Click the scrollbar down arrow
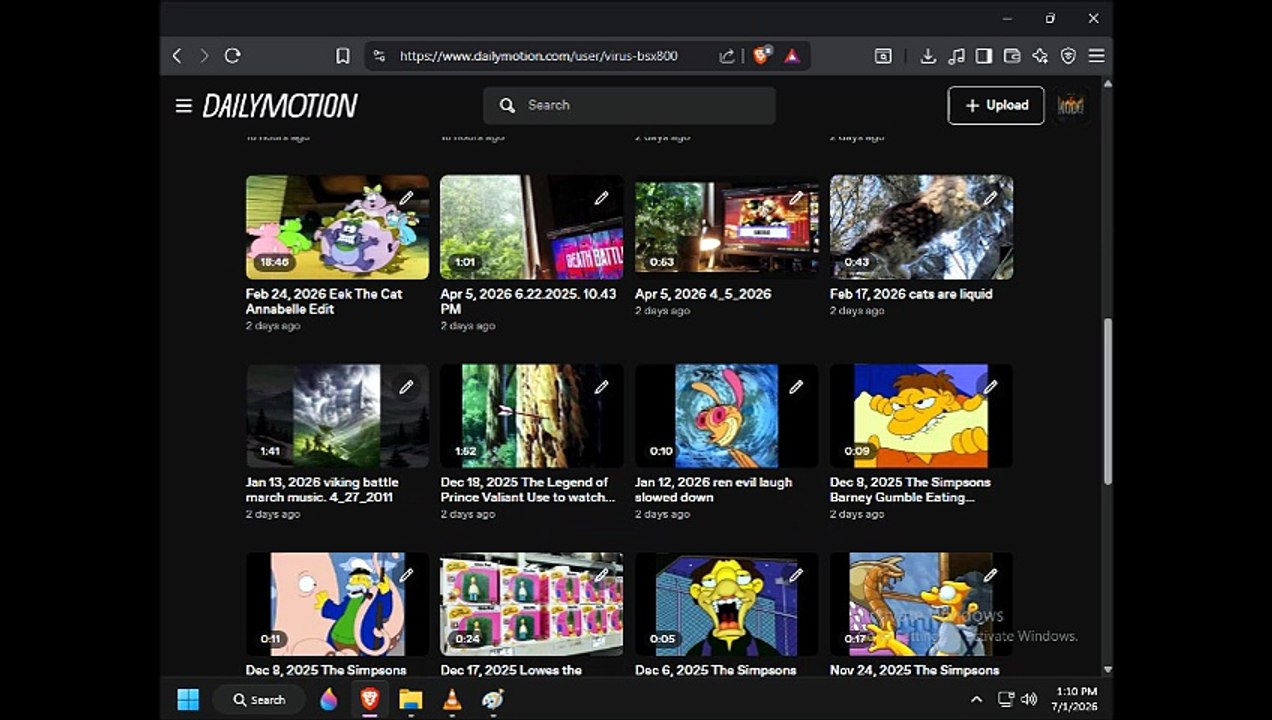Screen dimensions: 1272x720 pyautogui.click(x=1107, y=670)
